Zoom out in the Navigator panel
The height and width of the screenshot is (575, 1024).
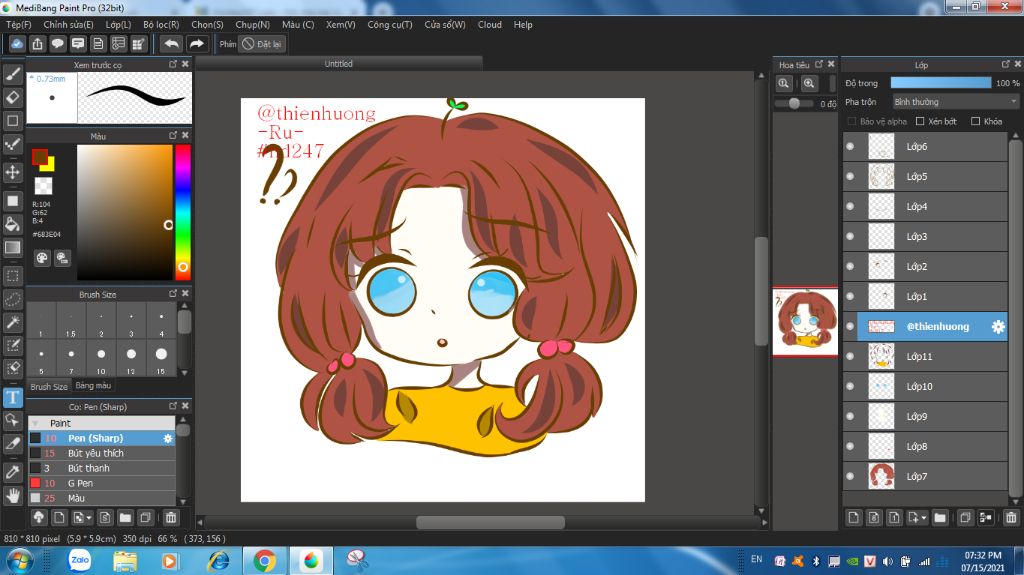tap(784, 83)
